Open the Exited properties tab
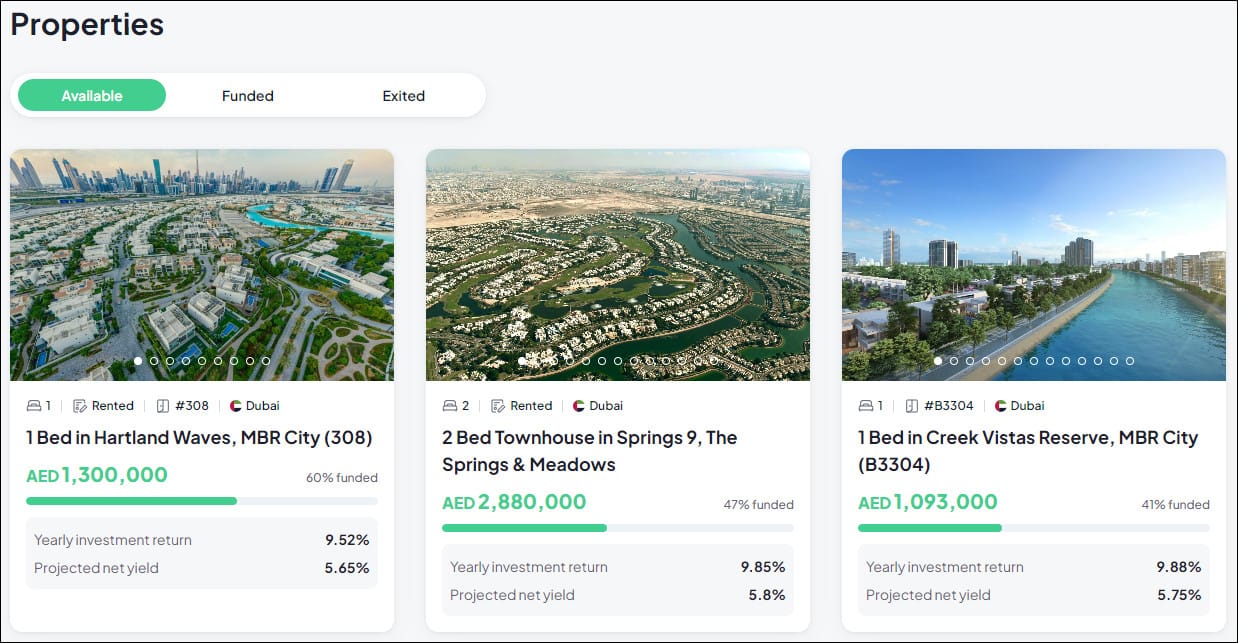Viewport: 1238px width, 643px height. 404,96
